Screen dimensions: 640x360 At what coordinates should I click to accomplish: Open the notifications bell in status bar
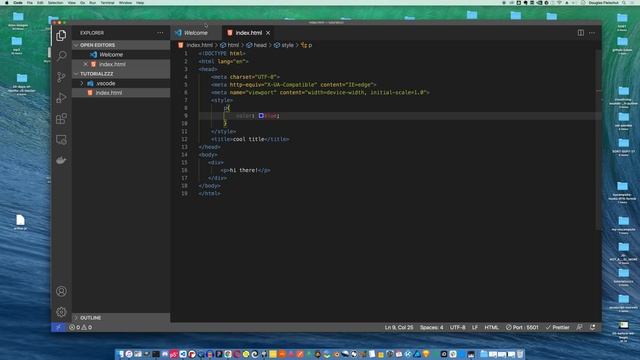coord(593,327)
